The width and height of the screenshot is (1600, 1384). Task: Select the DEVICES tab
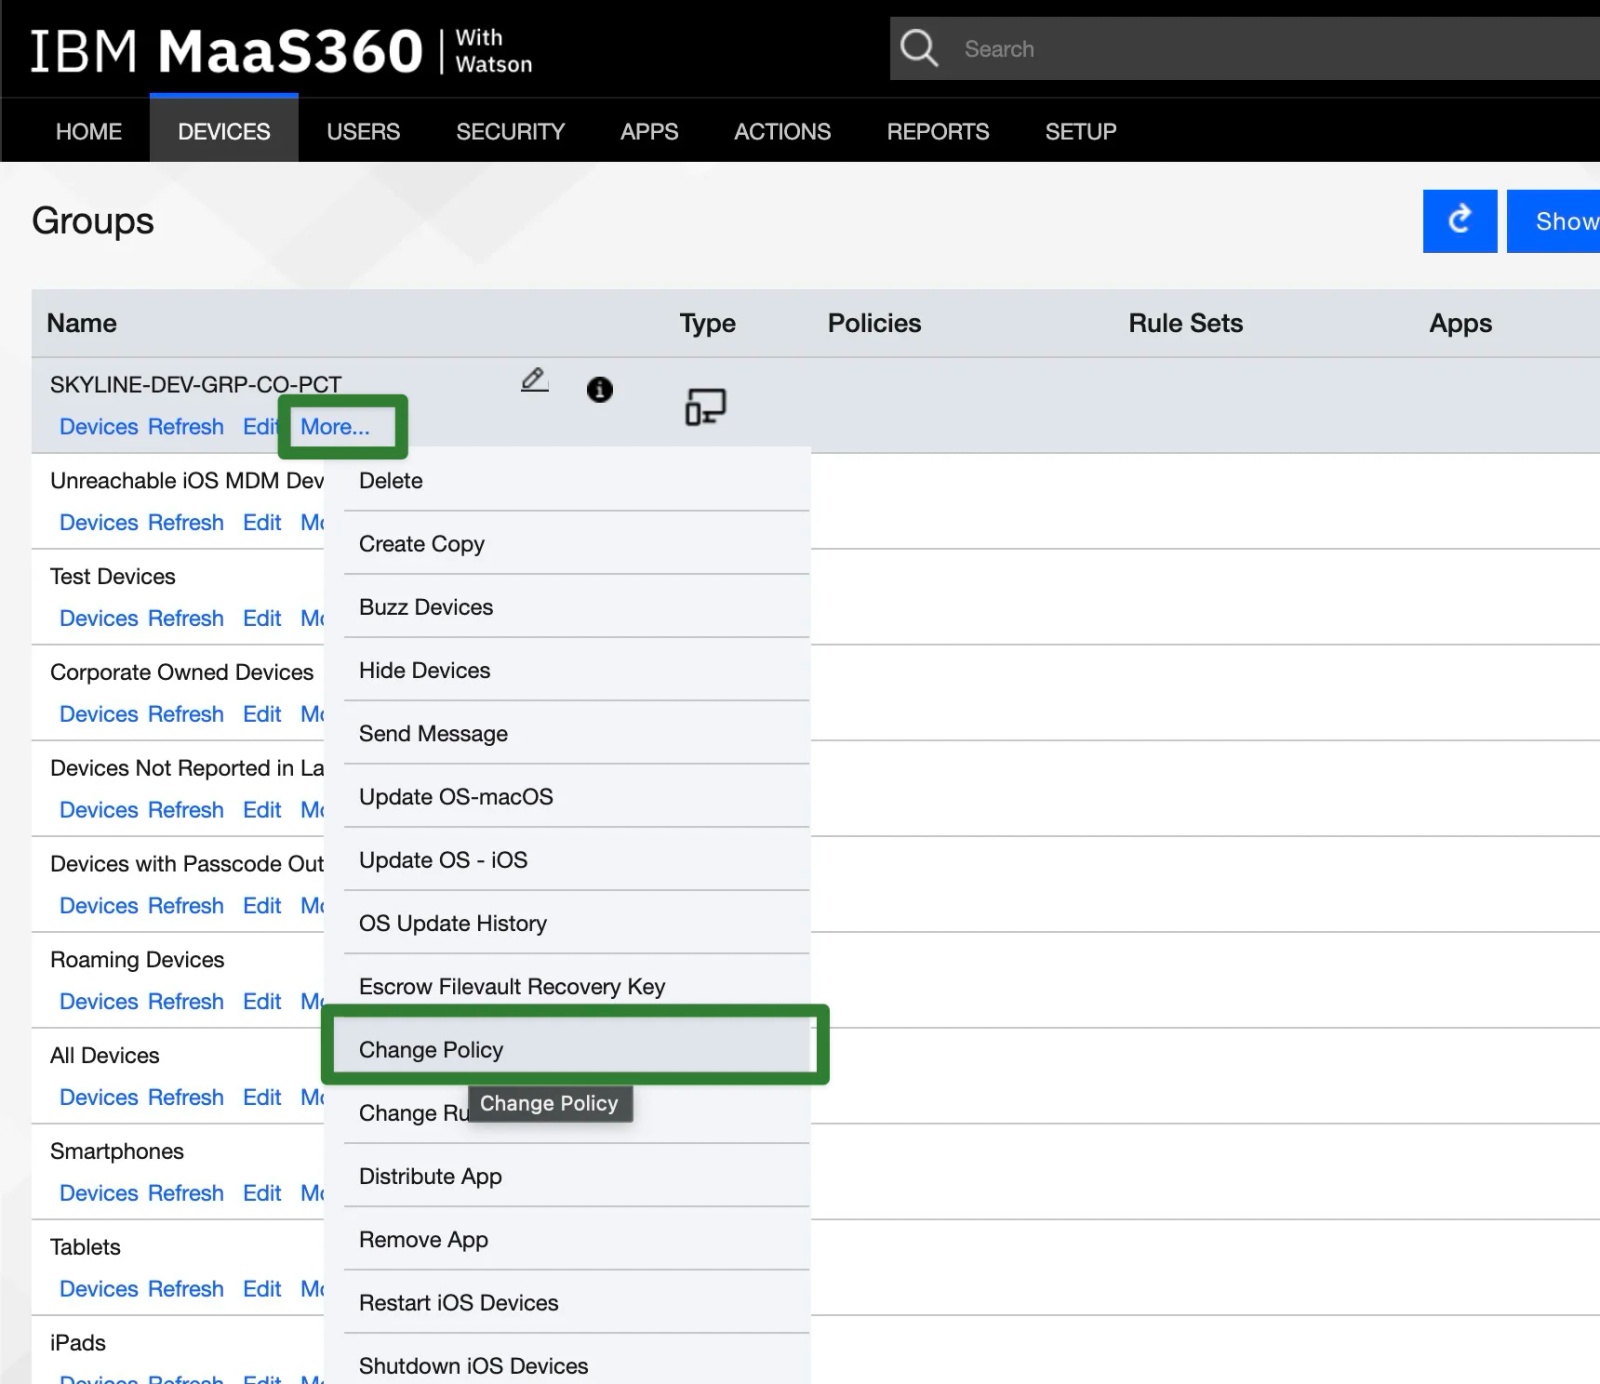coord(224,130)
